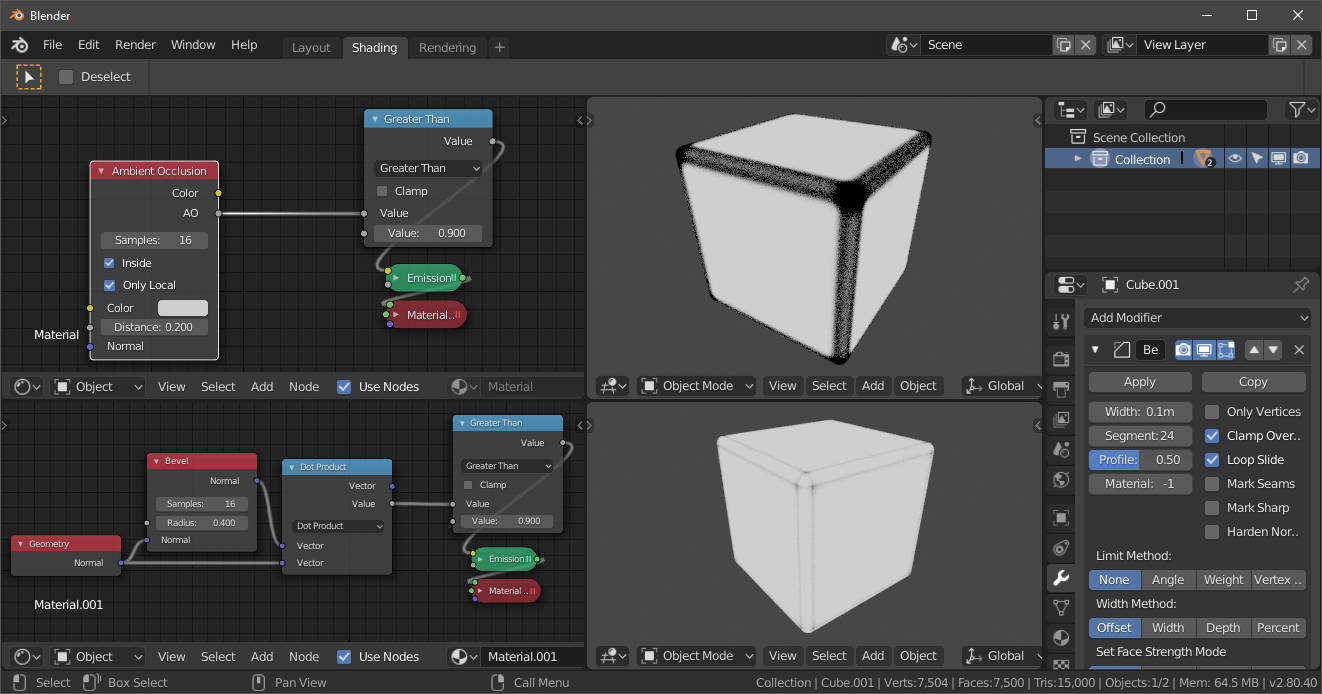Toggle Collection visibility eye in the outliner
1322x694 pixels.
click(x=1233, y=158)
